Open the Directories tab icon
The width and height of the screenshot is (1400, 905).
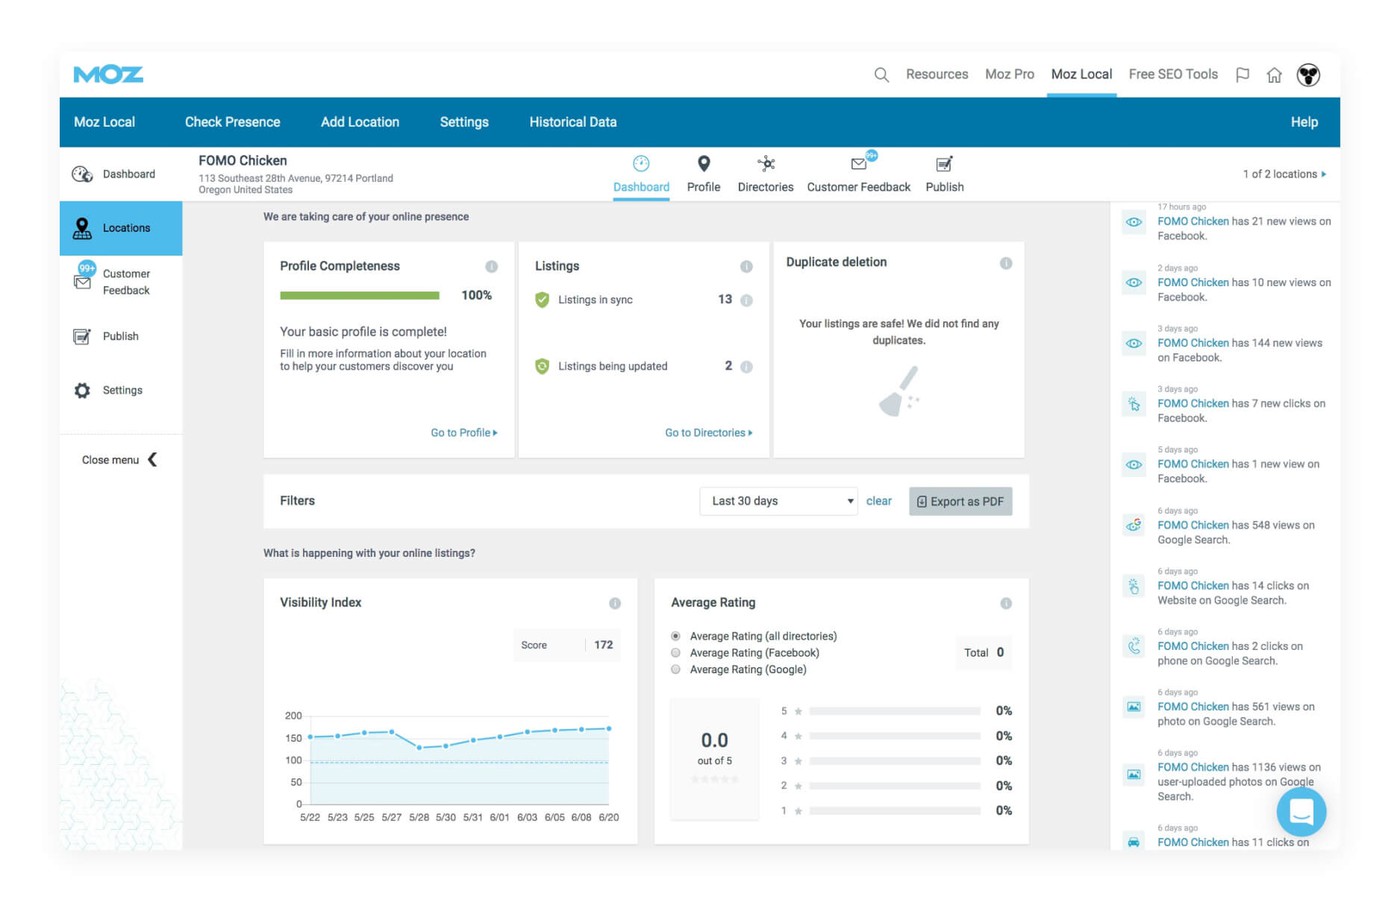766,164
